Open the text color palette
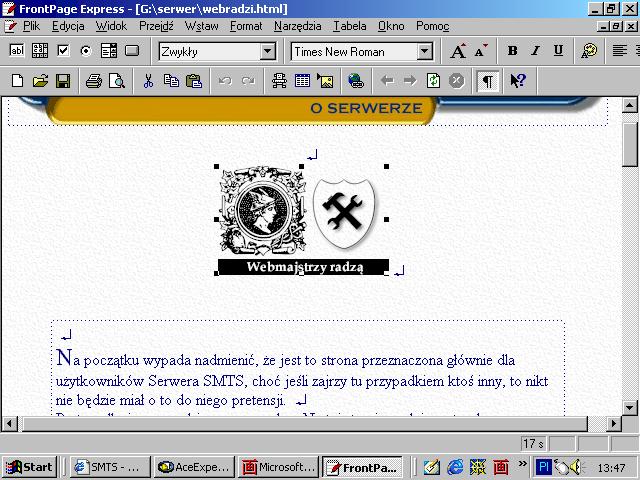 tap(589, 51)
